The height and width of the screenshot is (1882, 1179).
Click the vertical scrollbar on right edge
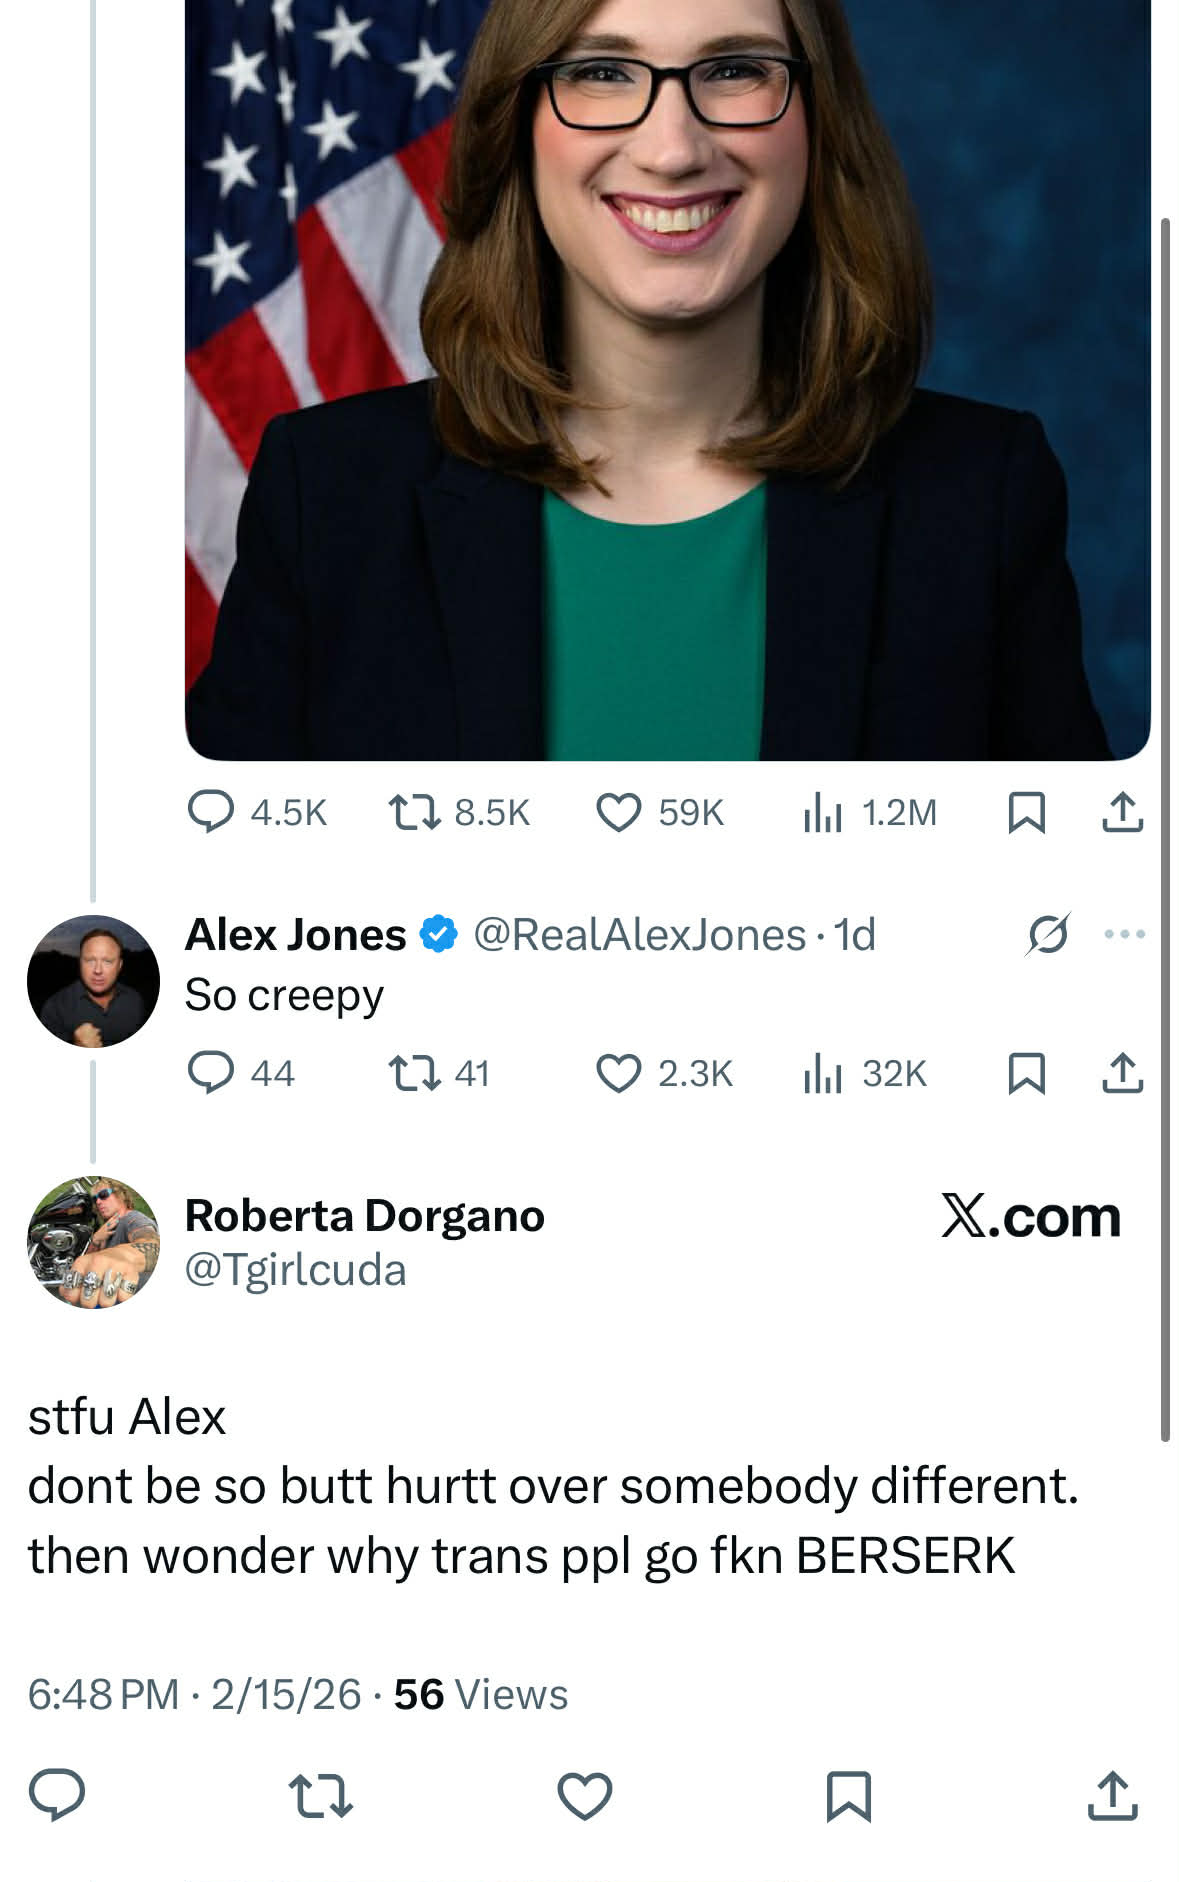[1165, 830]
